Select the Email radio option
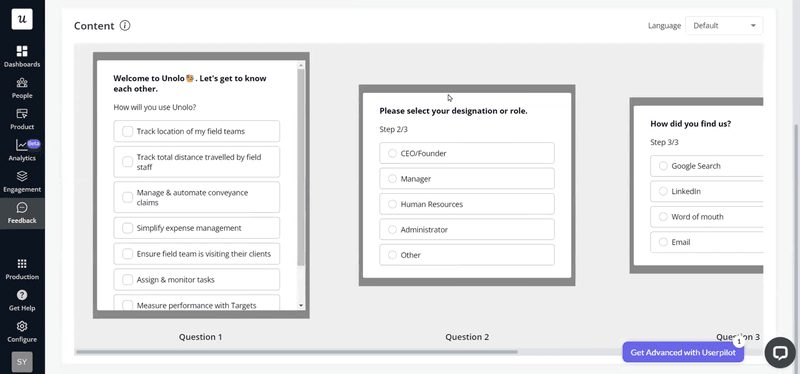Viewport: 800px width, 374px height. (663, 242)
